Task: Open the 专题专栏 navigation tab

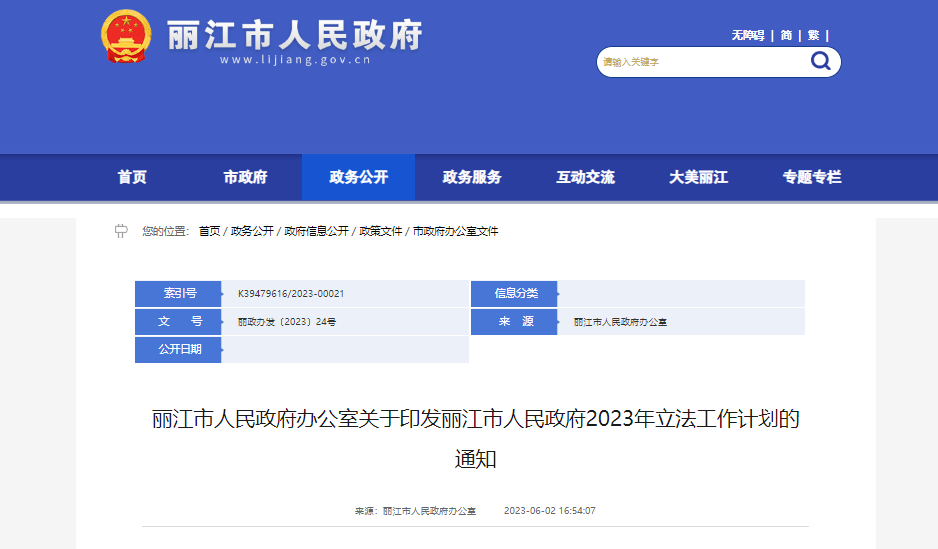Action: coord(812,177)
